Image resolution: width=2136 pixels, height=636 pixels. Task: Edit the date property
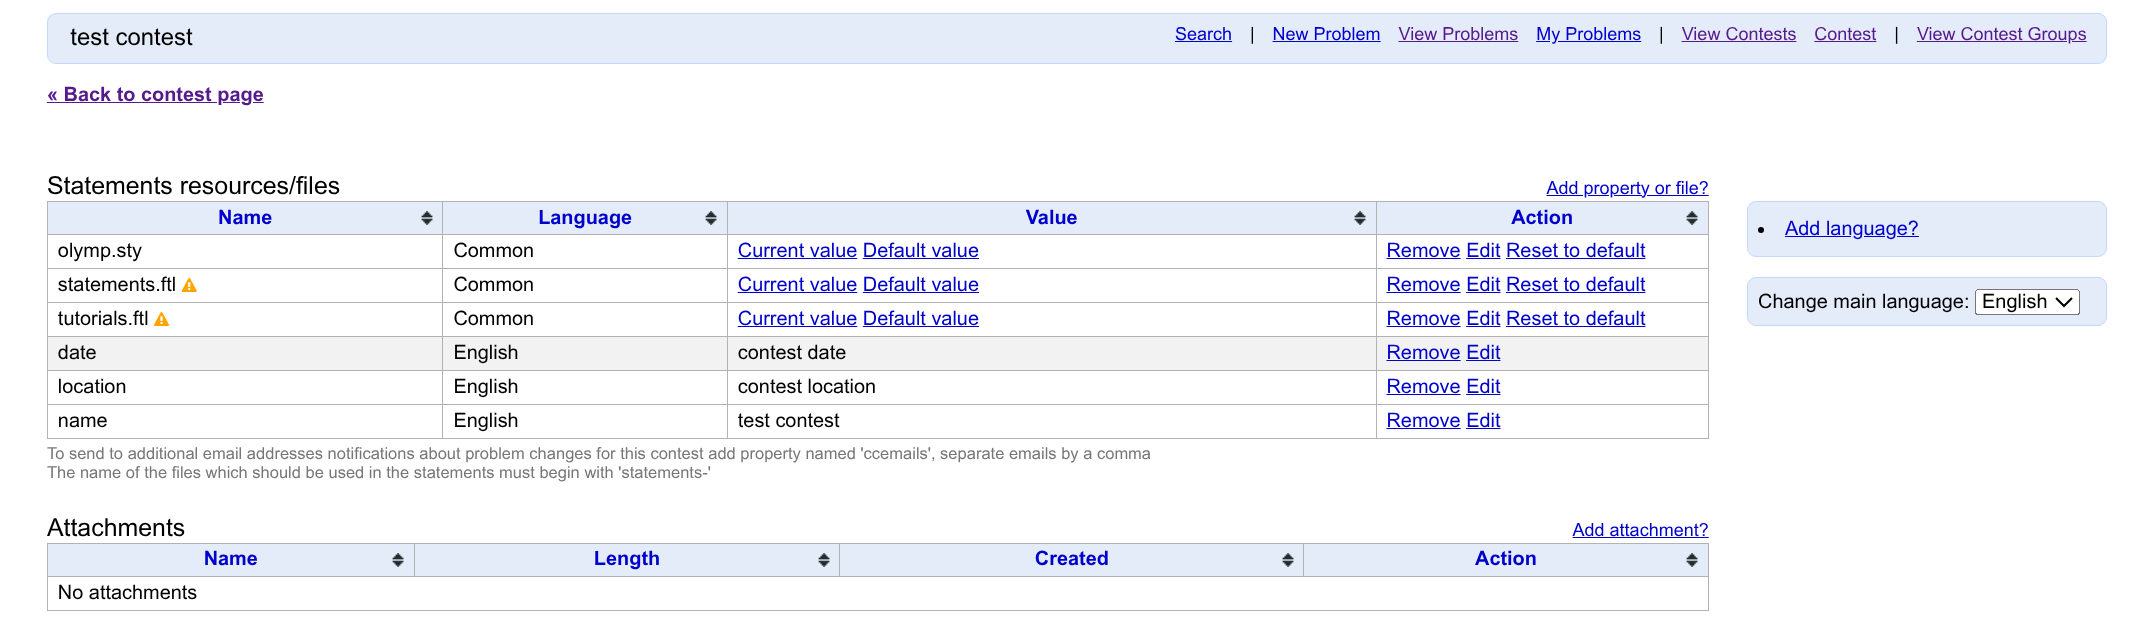pyautogui.click(x=1483, y=353)
